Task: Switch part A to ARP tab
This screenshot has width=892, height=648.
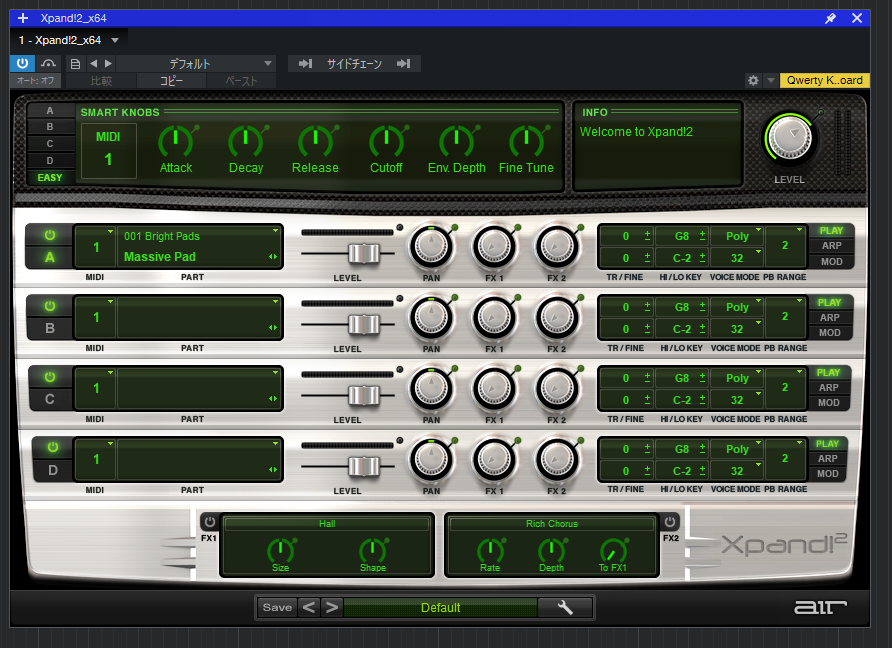Action: [831, 246]
